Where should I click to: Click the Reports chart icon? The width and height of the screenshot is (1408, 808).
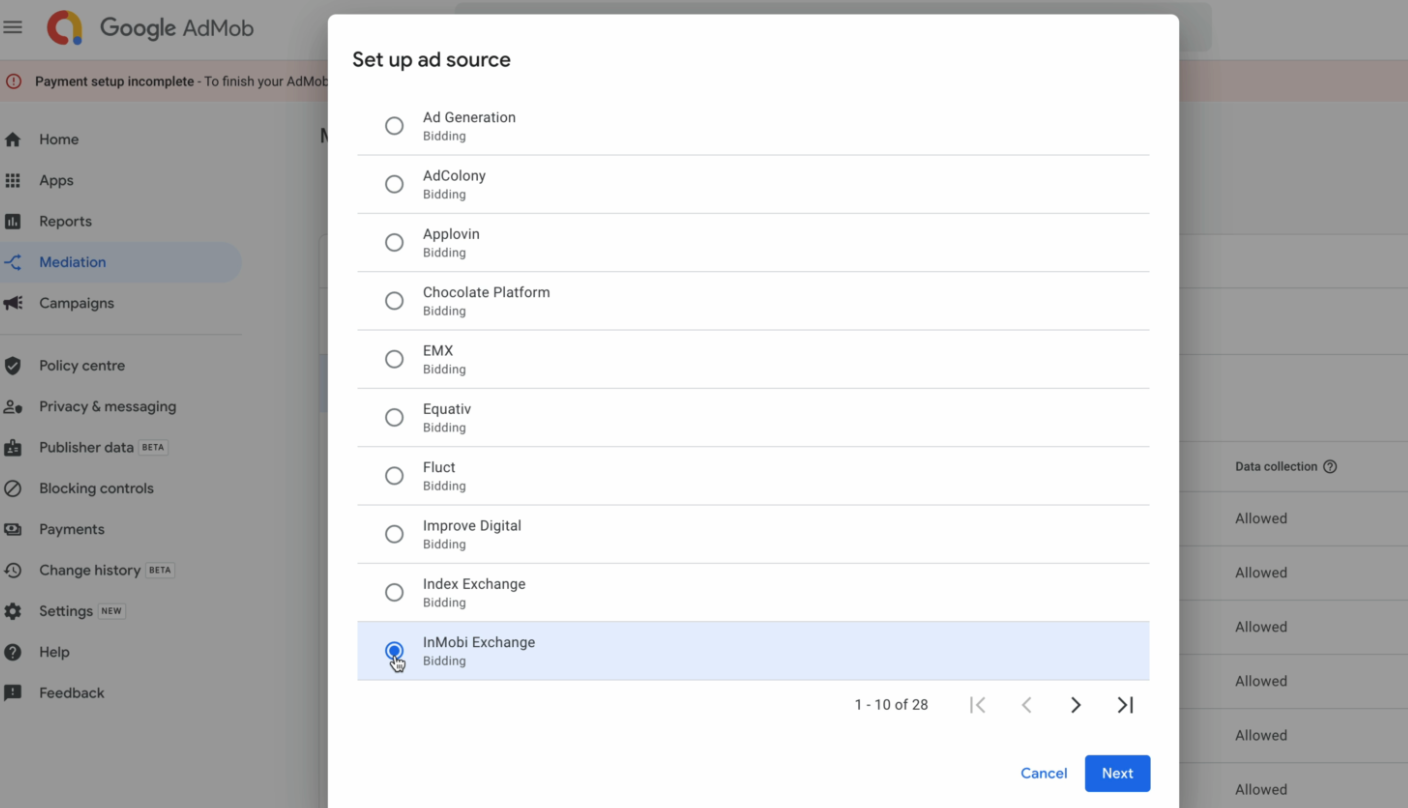pyautogui.click(x=13, y=222)
